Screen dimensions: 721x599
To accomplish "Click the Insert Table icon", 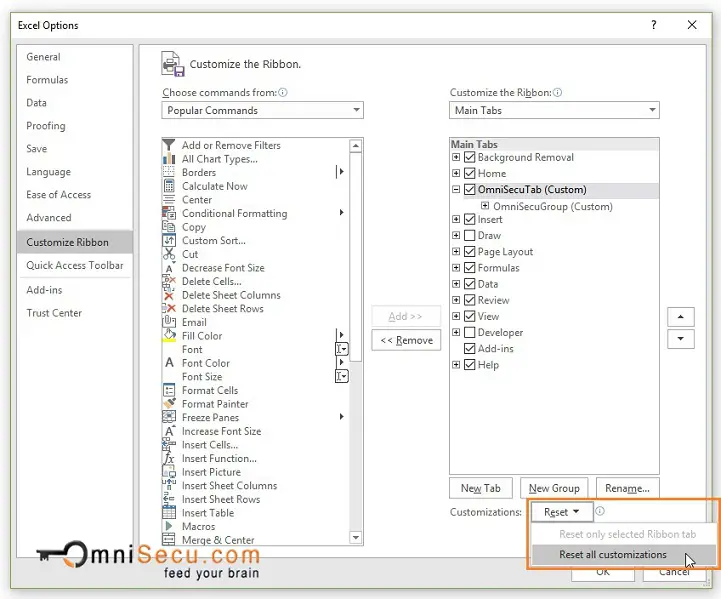I will 169,513.
